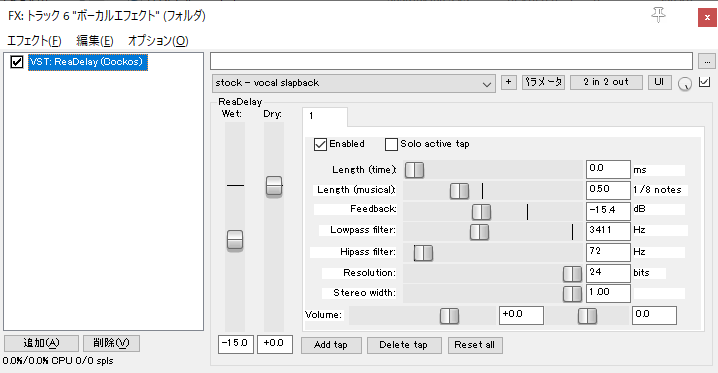Viewport: 718px width, 373px height.
Task: Click the Volume +0.0 value field
Action: pyautogui.click(x=521, y=315)
